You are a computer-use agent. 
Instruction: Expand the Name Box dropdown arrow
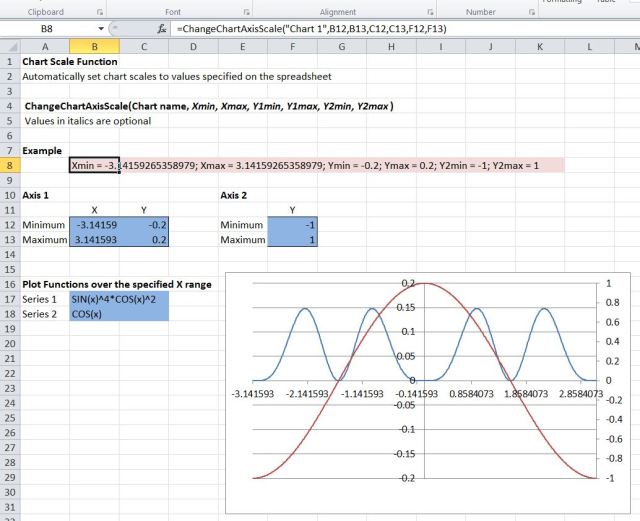click(102, 30)
